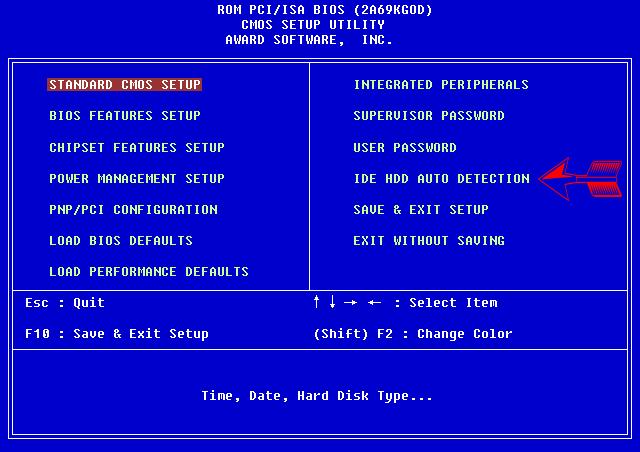Click the left arrow key symbol

[x=374, y=303]
